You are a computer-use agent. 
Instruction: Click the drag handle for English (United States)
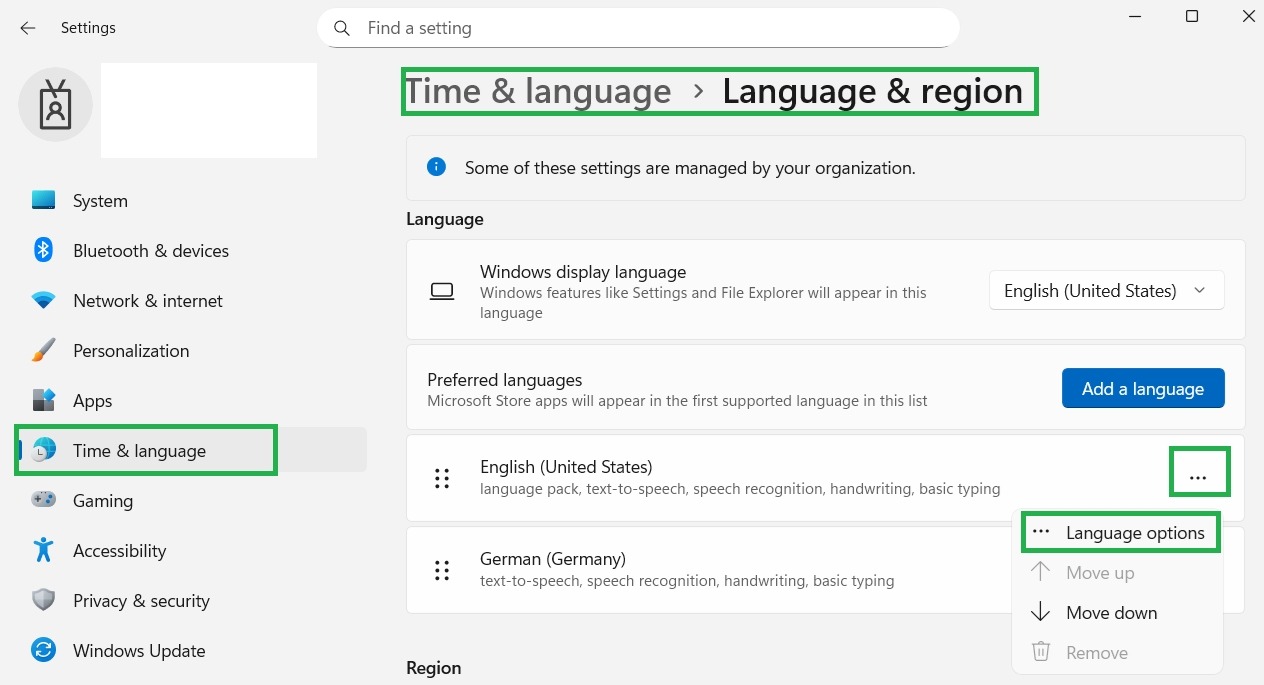(x=442, y=478)
